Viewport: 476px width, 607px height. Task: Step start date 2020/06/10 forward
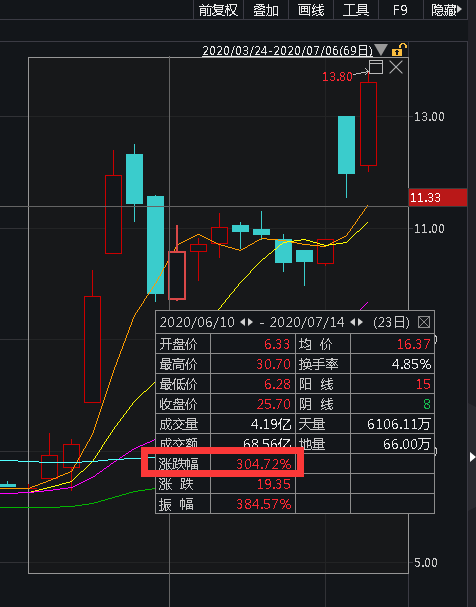click(250, 322)
